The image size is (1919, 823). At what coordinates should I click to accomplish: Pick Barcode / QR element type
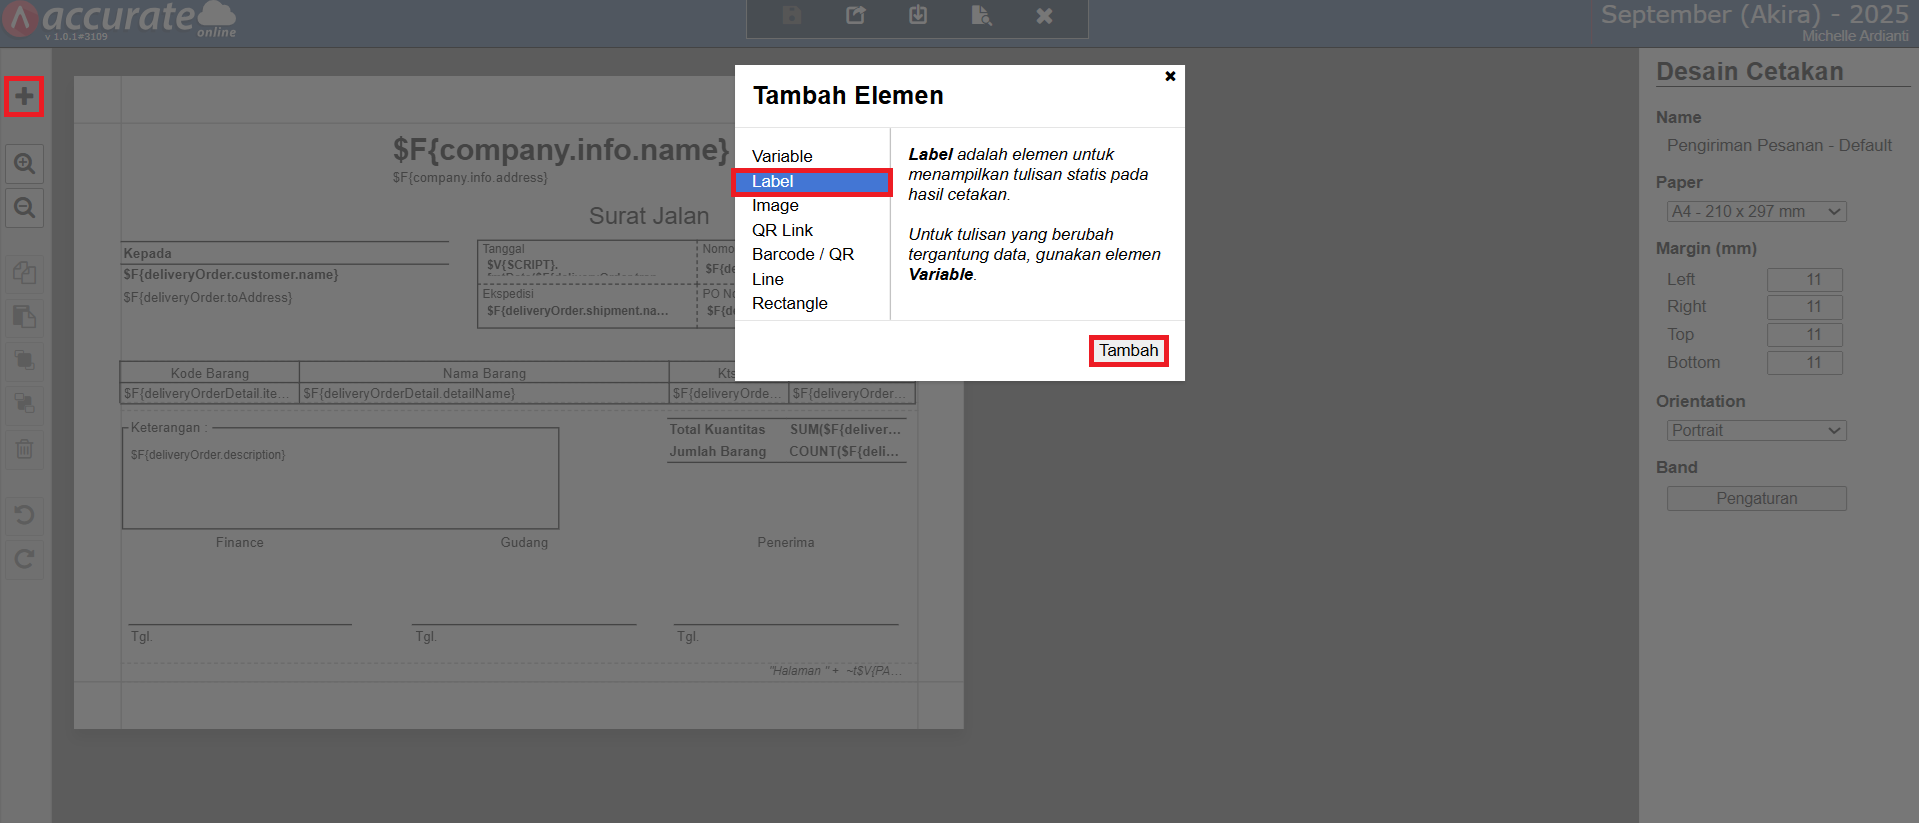pyautogui.click(x=802, y=254)
